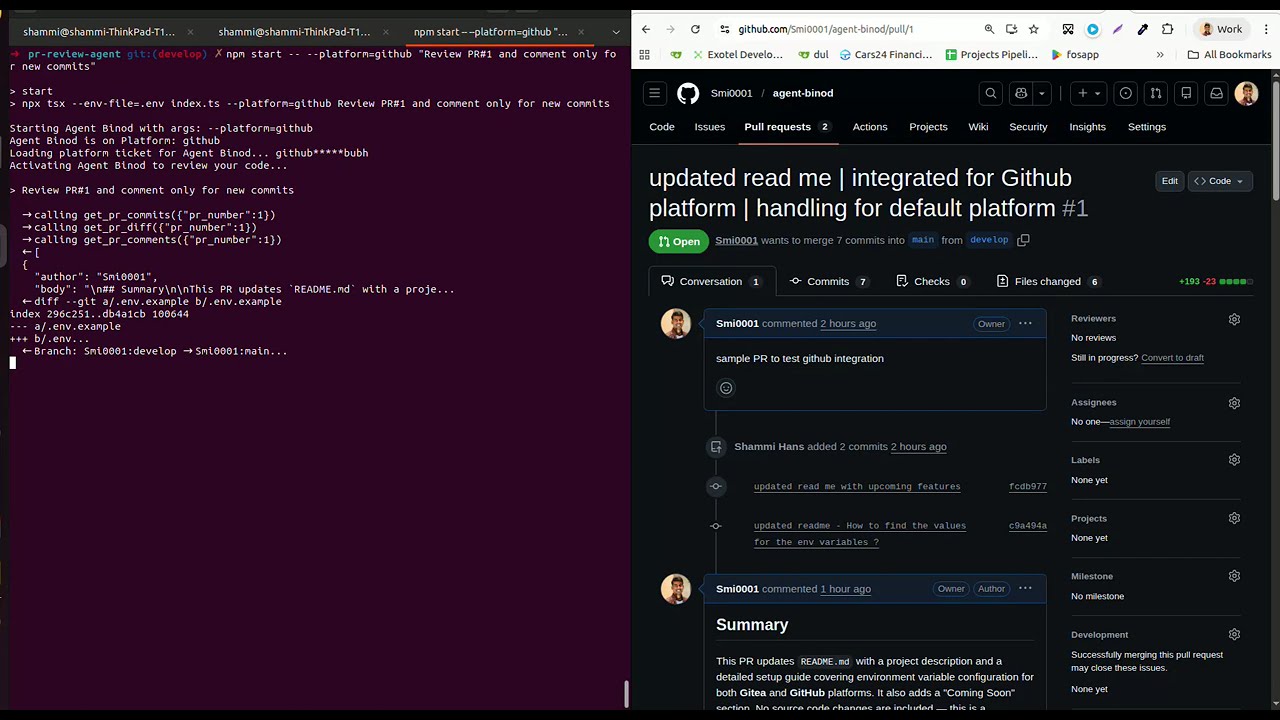Install app icon in address bar
Viewport: 1280px width, 720px height.
(1012, 29)
